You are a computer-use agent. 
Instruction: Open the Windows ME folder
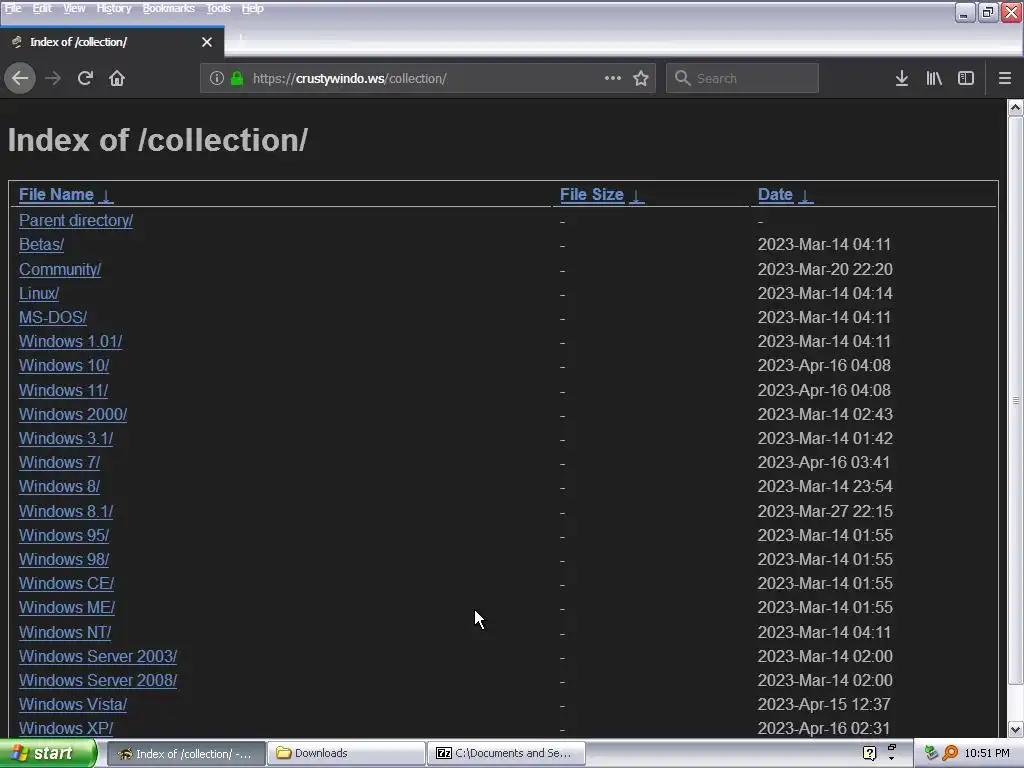67,608
